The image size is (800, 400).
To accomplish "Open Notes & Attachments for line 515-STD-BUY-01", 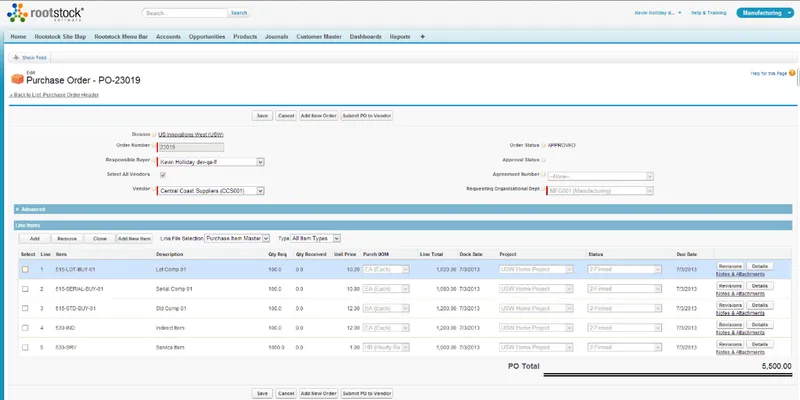I will click(x=740, y=313).
